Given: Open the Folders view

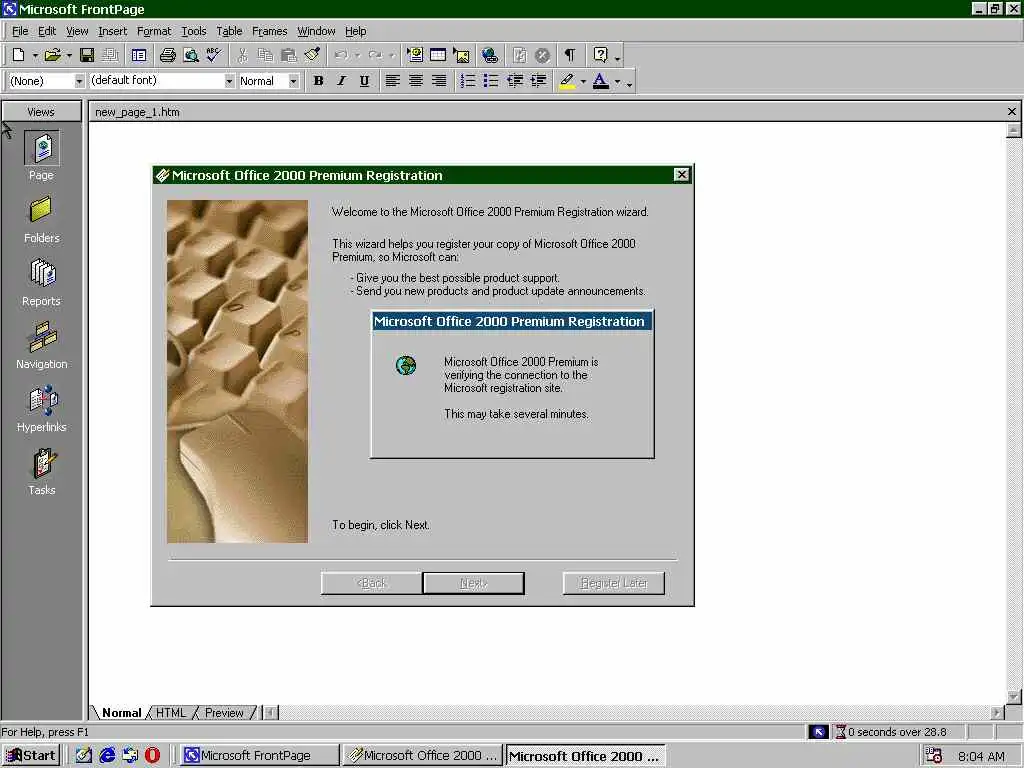Looking at the screenshot, I should click(x=42, y=219).
